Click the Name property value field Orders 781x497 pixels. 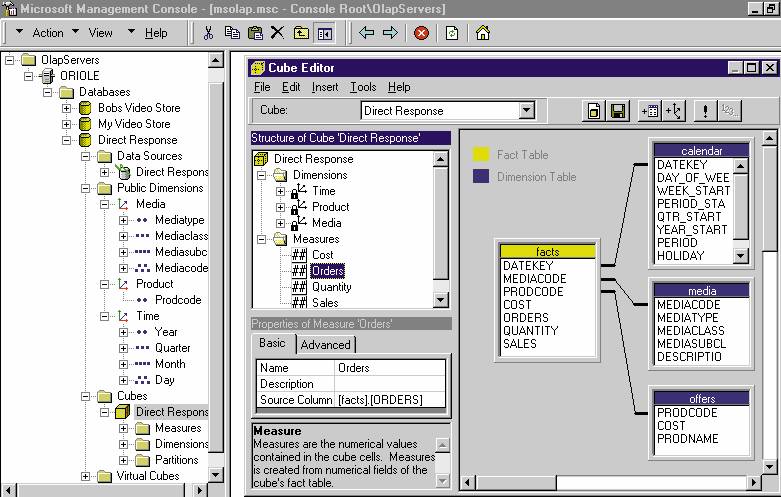click(390, 368)
